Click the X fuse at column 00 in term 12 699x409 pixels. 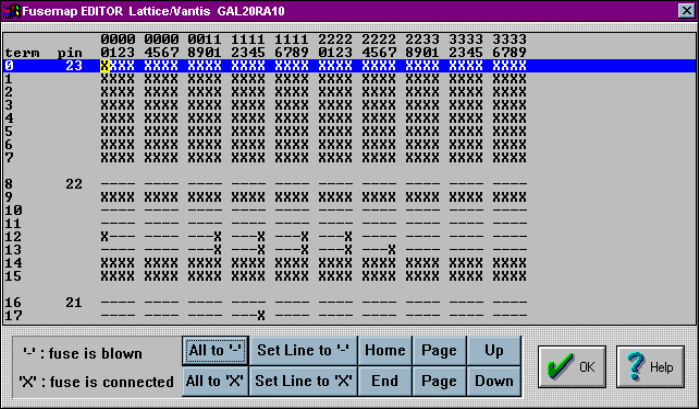105,237
